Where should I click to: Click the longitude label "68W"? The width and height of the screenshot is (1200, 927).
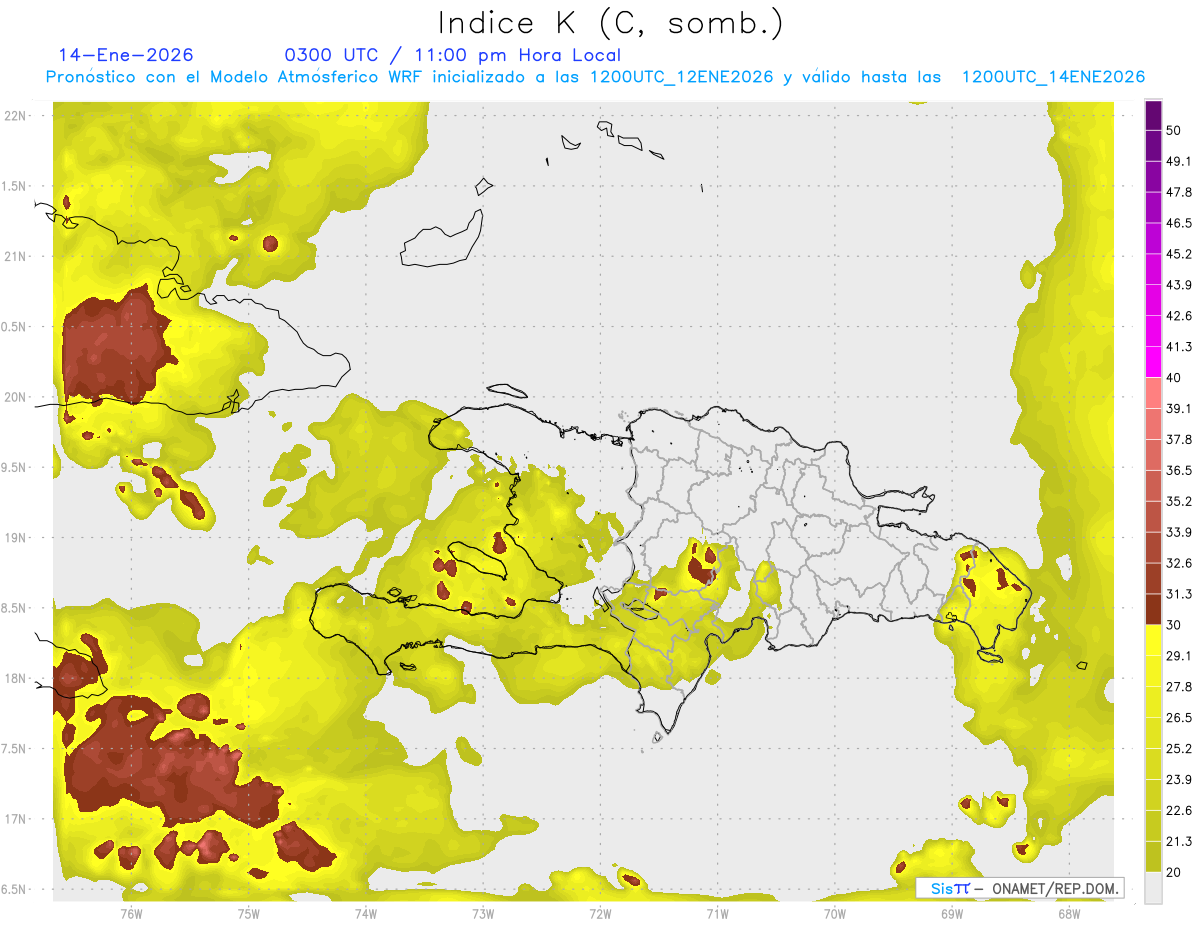[1068, 913]
